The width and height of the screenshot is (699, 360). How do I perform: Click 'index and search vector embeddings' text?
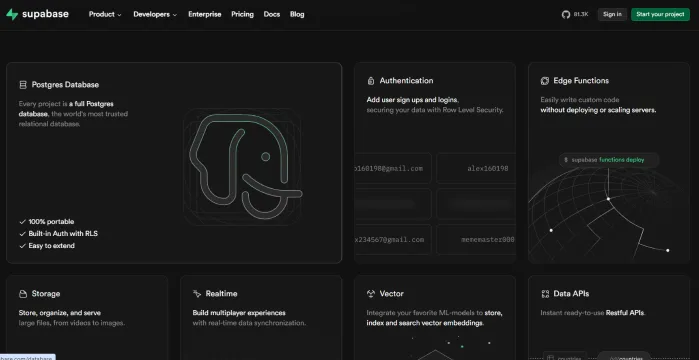[x=425, y=323]
